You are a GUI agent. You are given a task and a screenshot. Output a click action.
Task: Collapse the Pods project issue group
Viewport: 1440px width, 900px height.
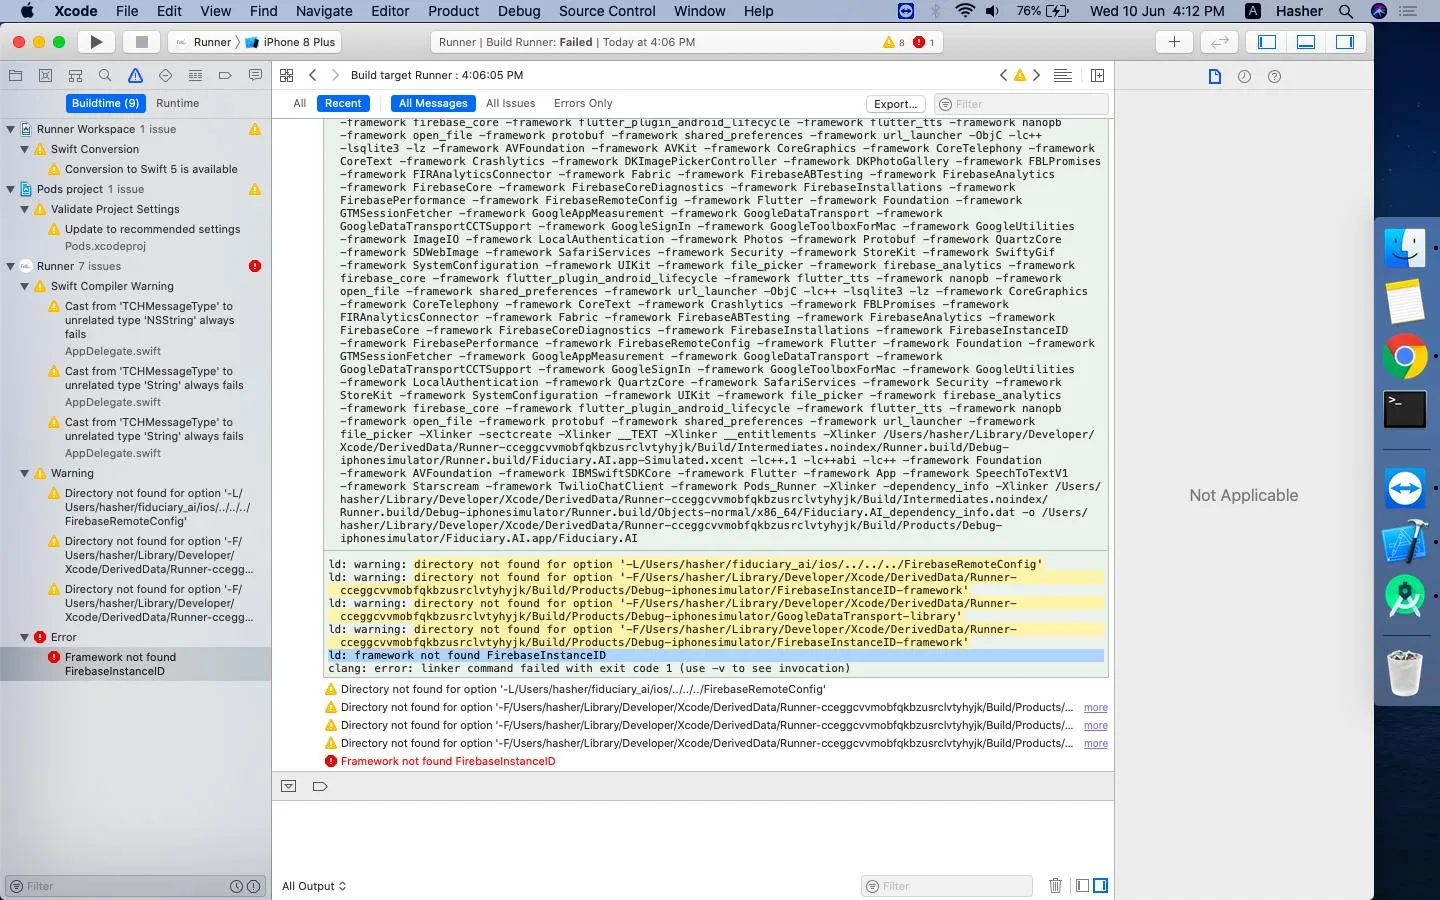pos(11,189)
